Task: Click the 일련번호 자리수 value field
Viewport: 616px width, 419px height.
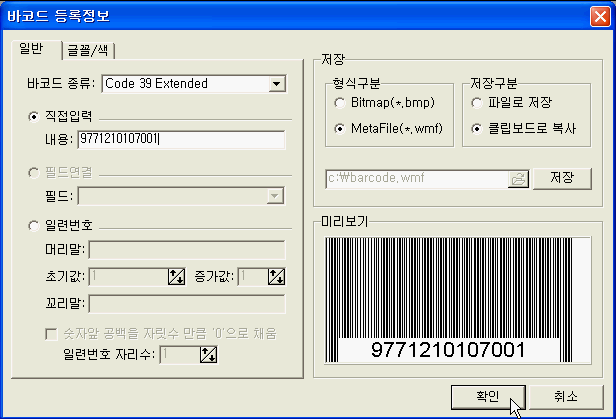Action: pyautogui.click(x=180, y=355)
